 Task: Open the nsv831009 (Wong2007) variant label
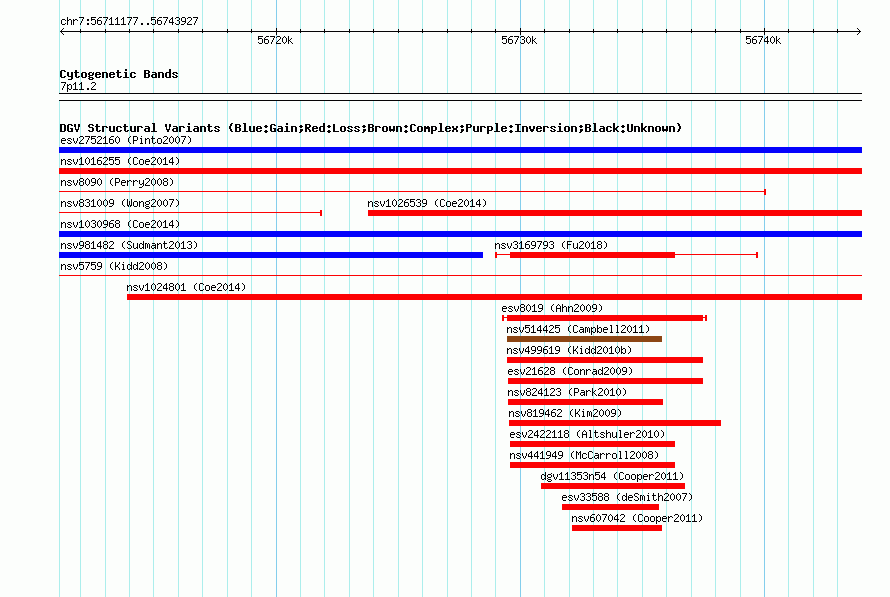pos(120,203)
